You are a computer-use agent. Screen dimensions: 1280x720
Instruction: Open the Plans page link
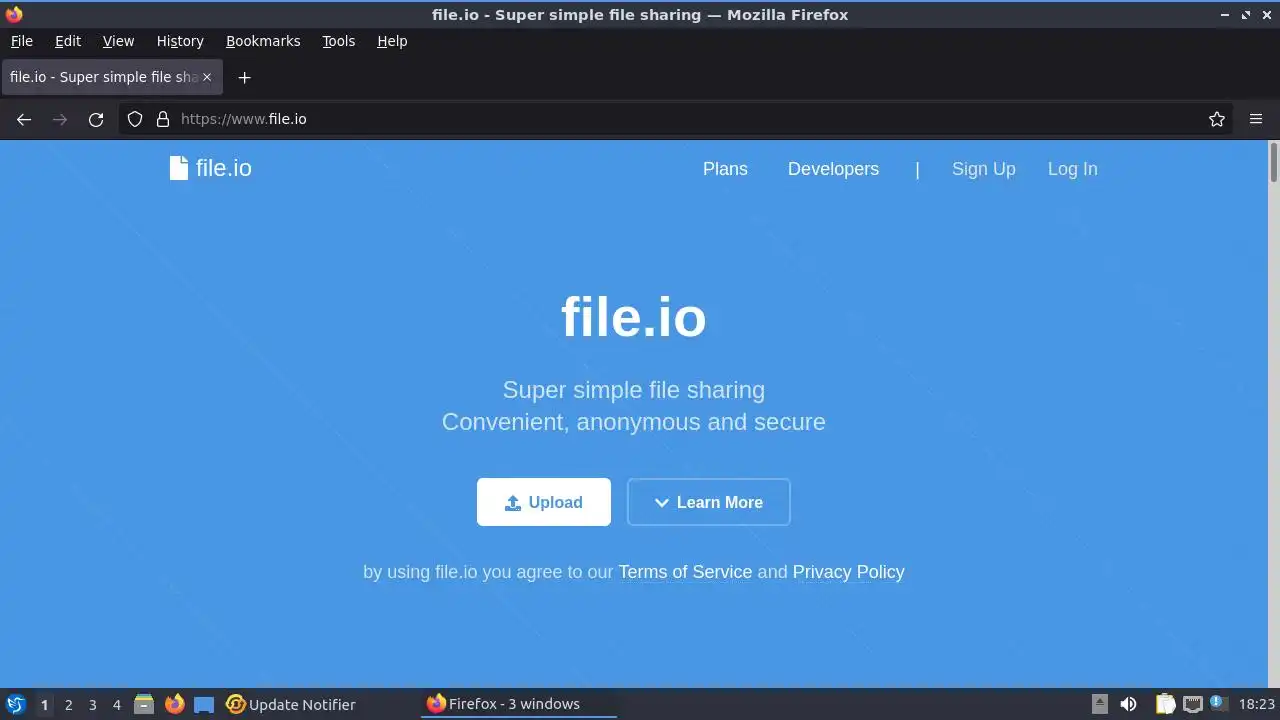point(725,169)
